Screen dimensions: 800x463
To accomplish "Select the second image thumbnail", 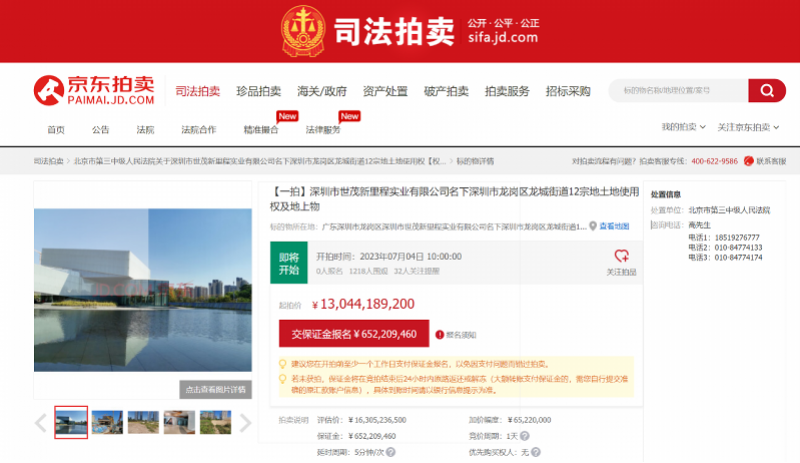I will point(107,422).
